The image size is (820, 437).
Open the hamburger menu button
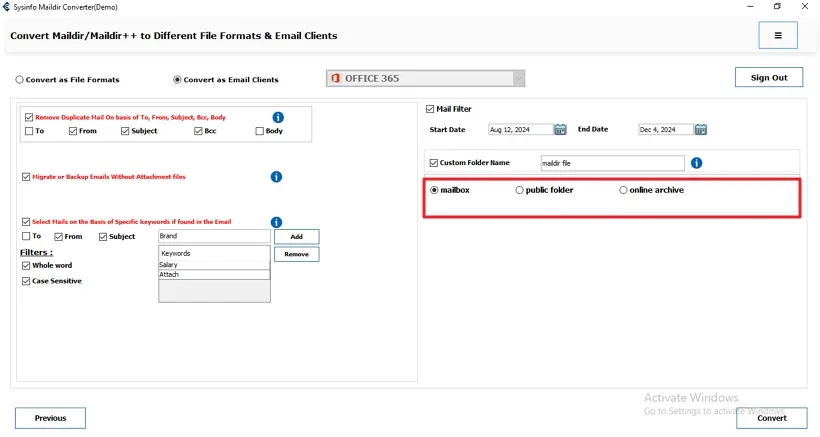(x=778, y=35)
